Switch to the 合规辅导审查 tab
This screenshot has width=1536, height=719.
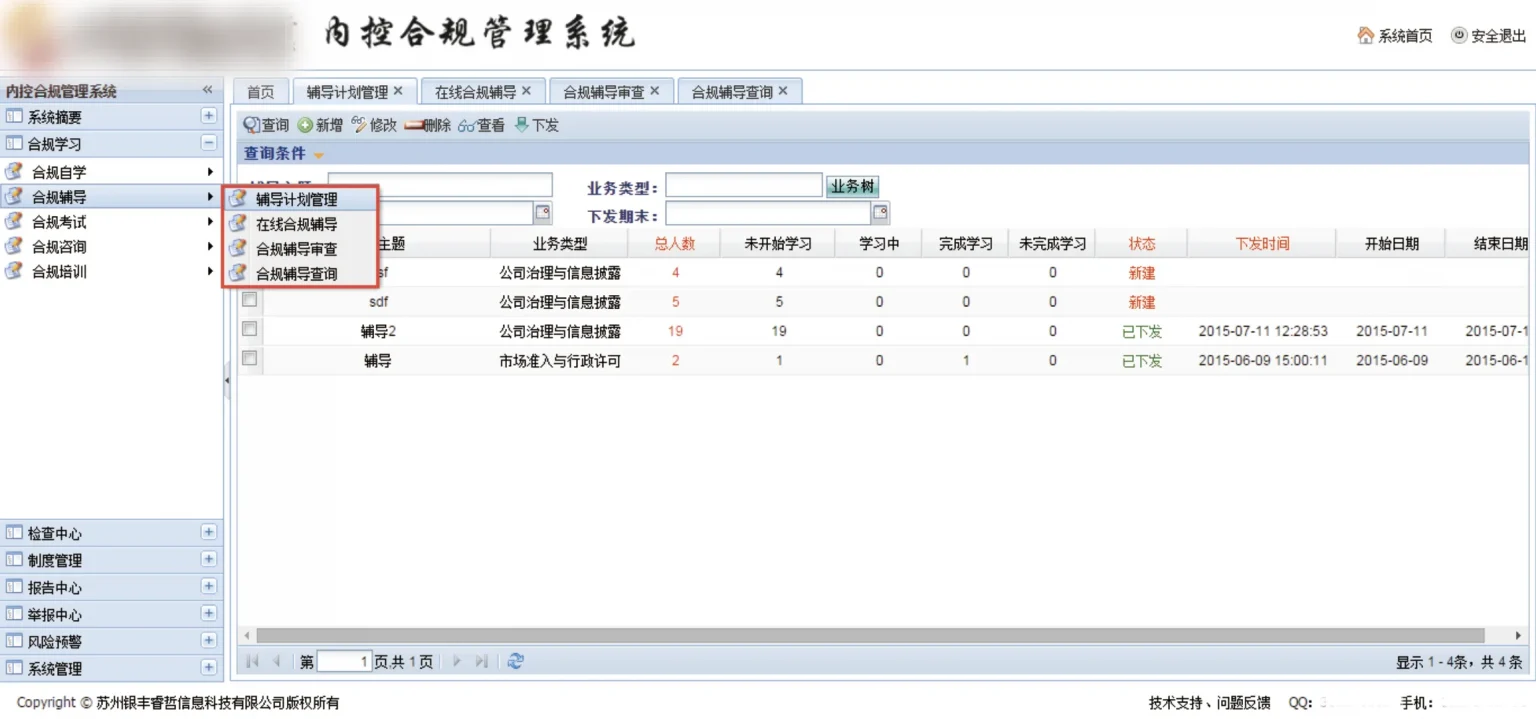click(603, 92)
